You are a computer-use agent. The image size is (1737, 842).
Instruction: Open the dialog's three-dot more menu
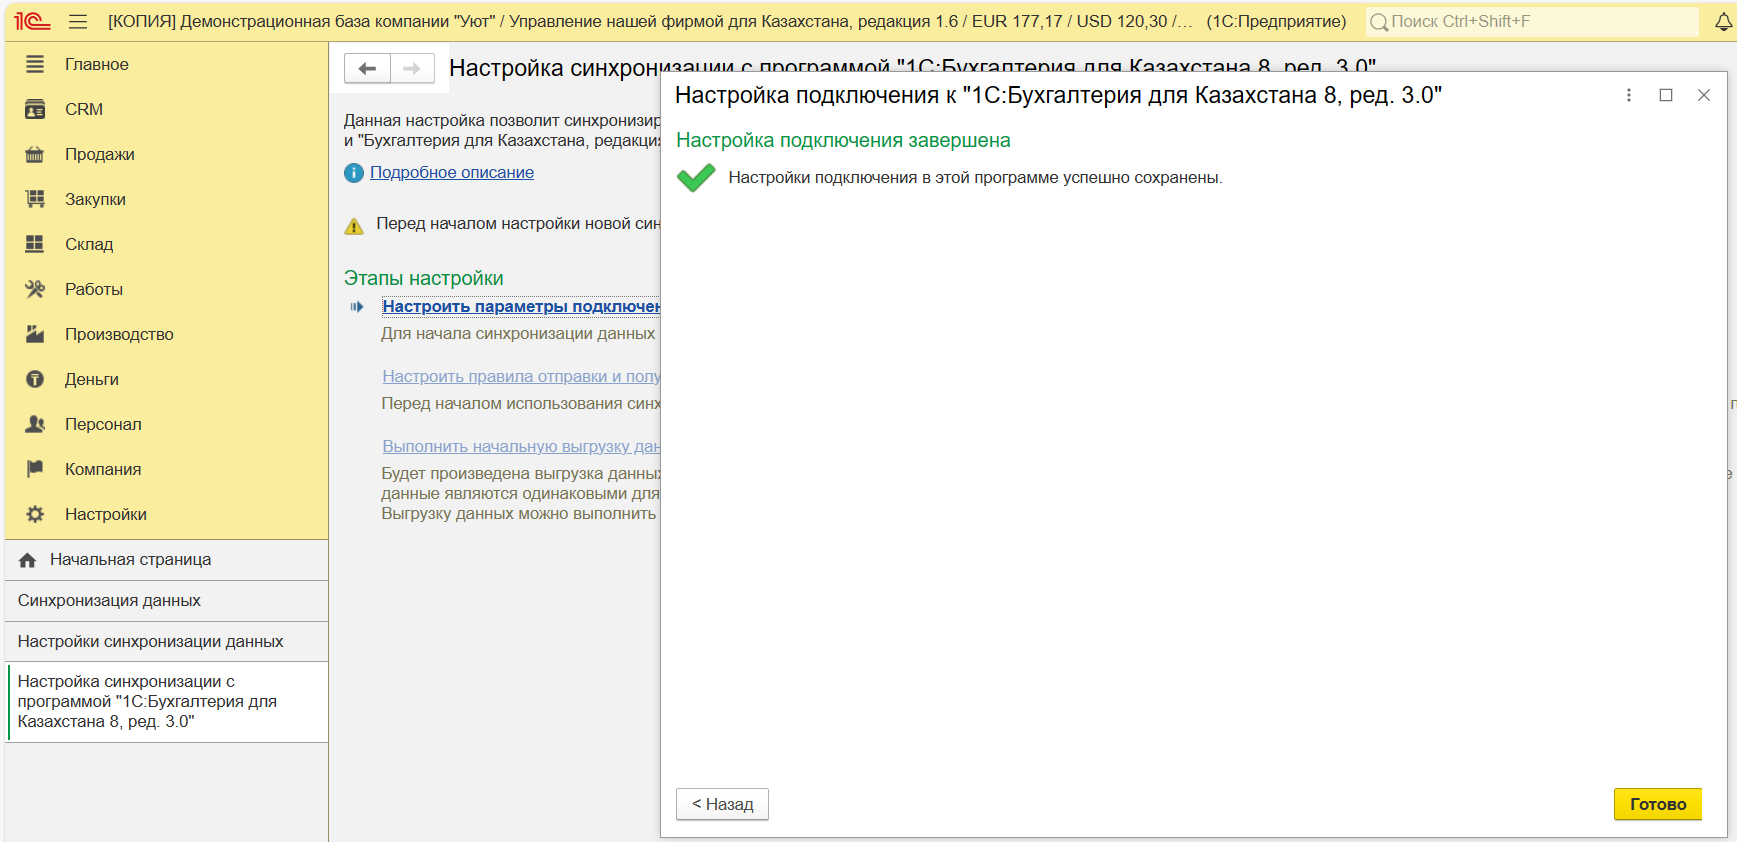click(x=1628, y=95)
